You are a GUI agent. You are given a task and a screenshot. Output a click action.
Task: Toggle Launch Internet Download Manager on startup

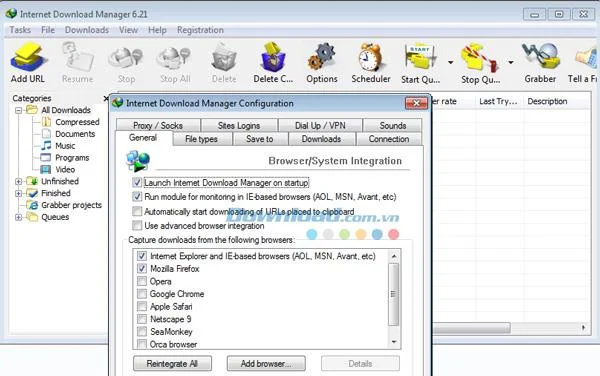[x=137, y=182]
